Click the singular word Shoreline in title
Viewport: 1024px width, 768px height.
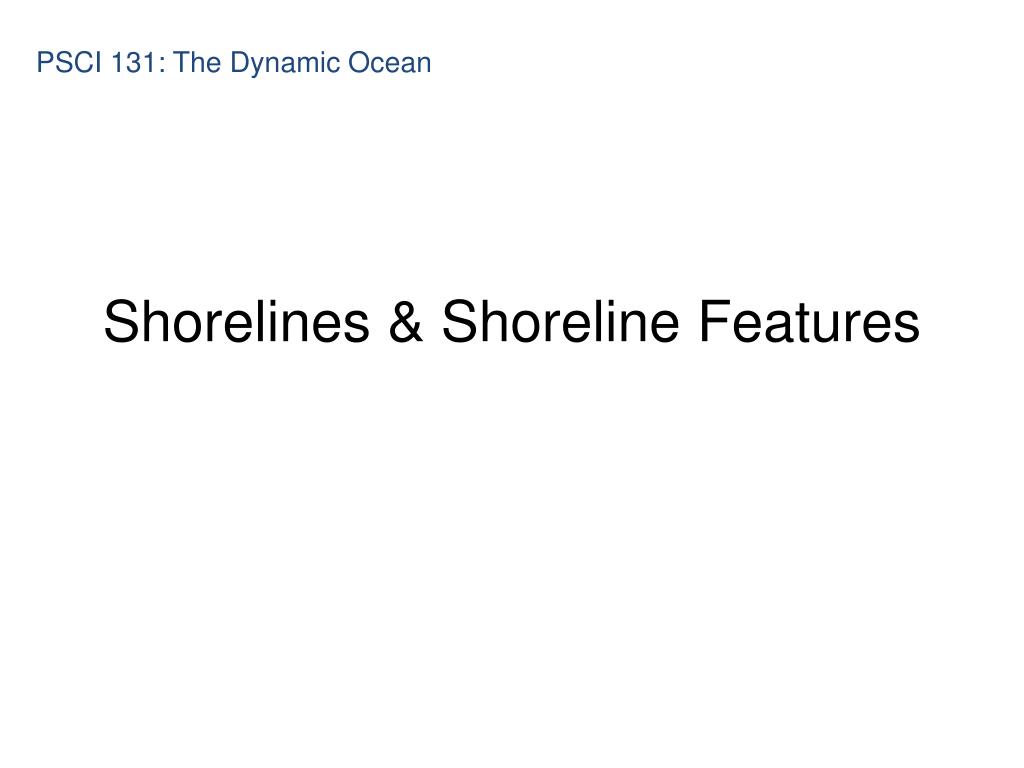tap(560, 321)
